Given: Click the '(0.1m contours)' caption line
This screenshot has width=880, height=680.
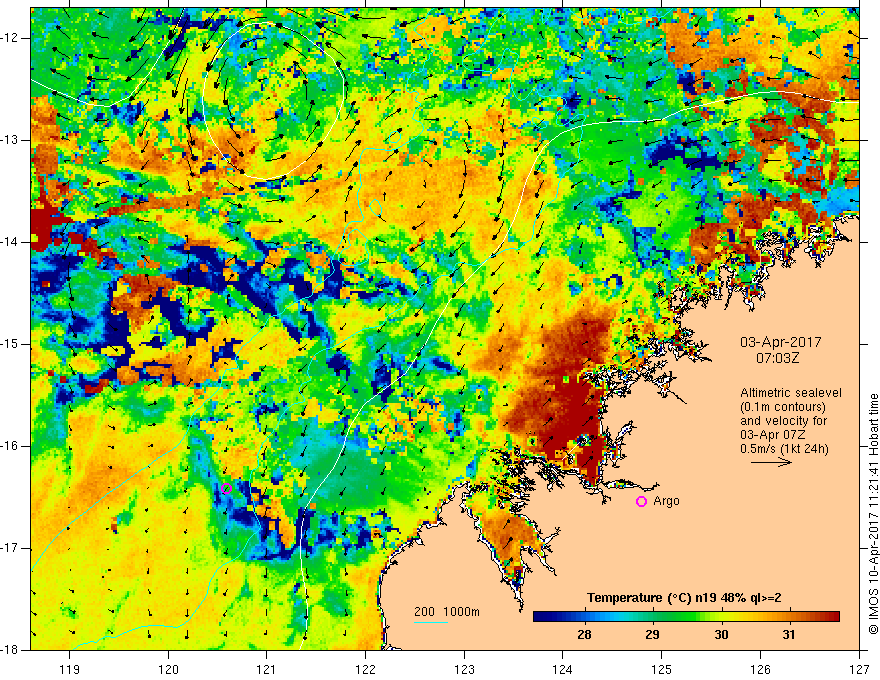Looking at the screenshot, I should click(783, 407).
